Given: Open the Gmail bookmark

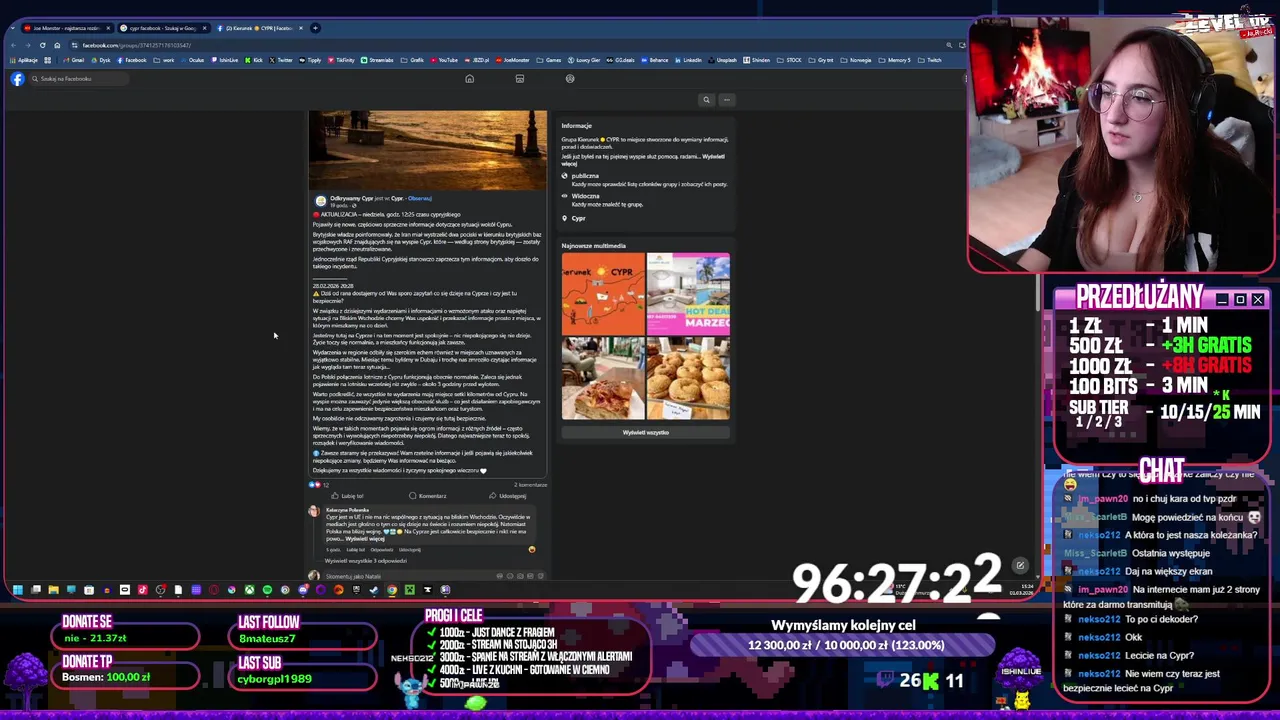Looking at the screenshot, I should 73,60.
